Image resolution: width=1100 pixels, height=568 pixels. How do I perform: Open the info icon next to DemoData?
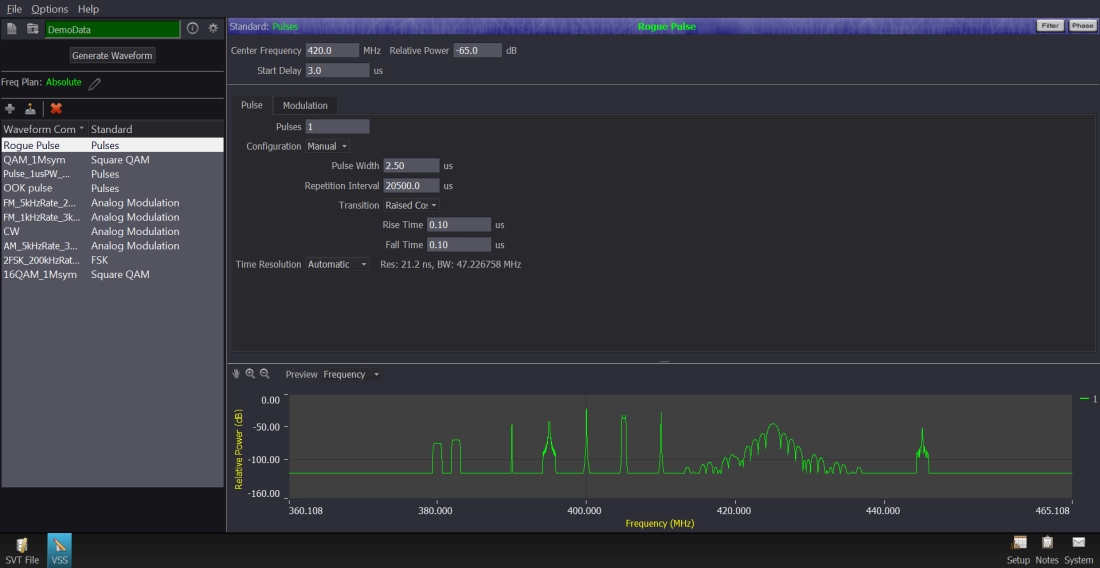click(193, 29)
